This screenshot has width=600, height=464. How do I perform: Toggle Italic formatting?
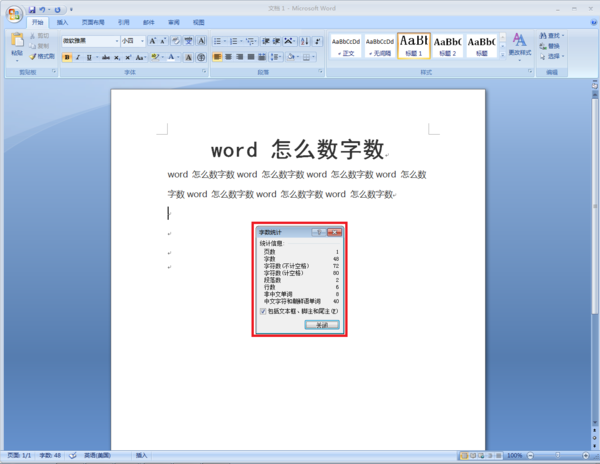click(x=78, y=57)
